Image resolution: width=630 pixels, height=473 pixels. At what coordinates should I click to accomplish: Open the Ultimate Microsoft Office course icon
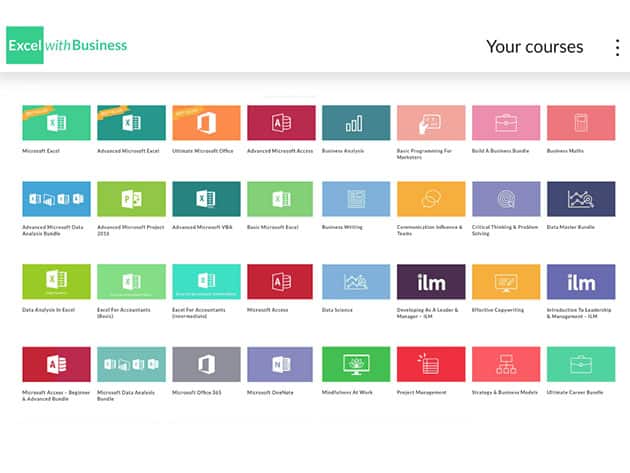pyautogui.click(x=206, y=122)
